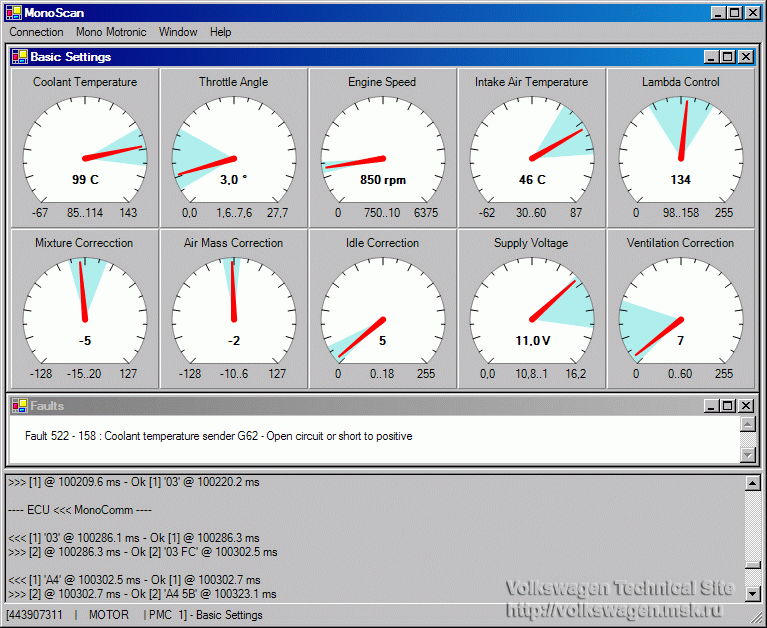Close the Faults child window
Screen dimensions: 767x628
pos(745,406)
